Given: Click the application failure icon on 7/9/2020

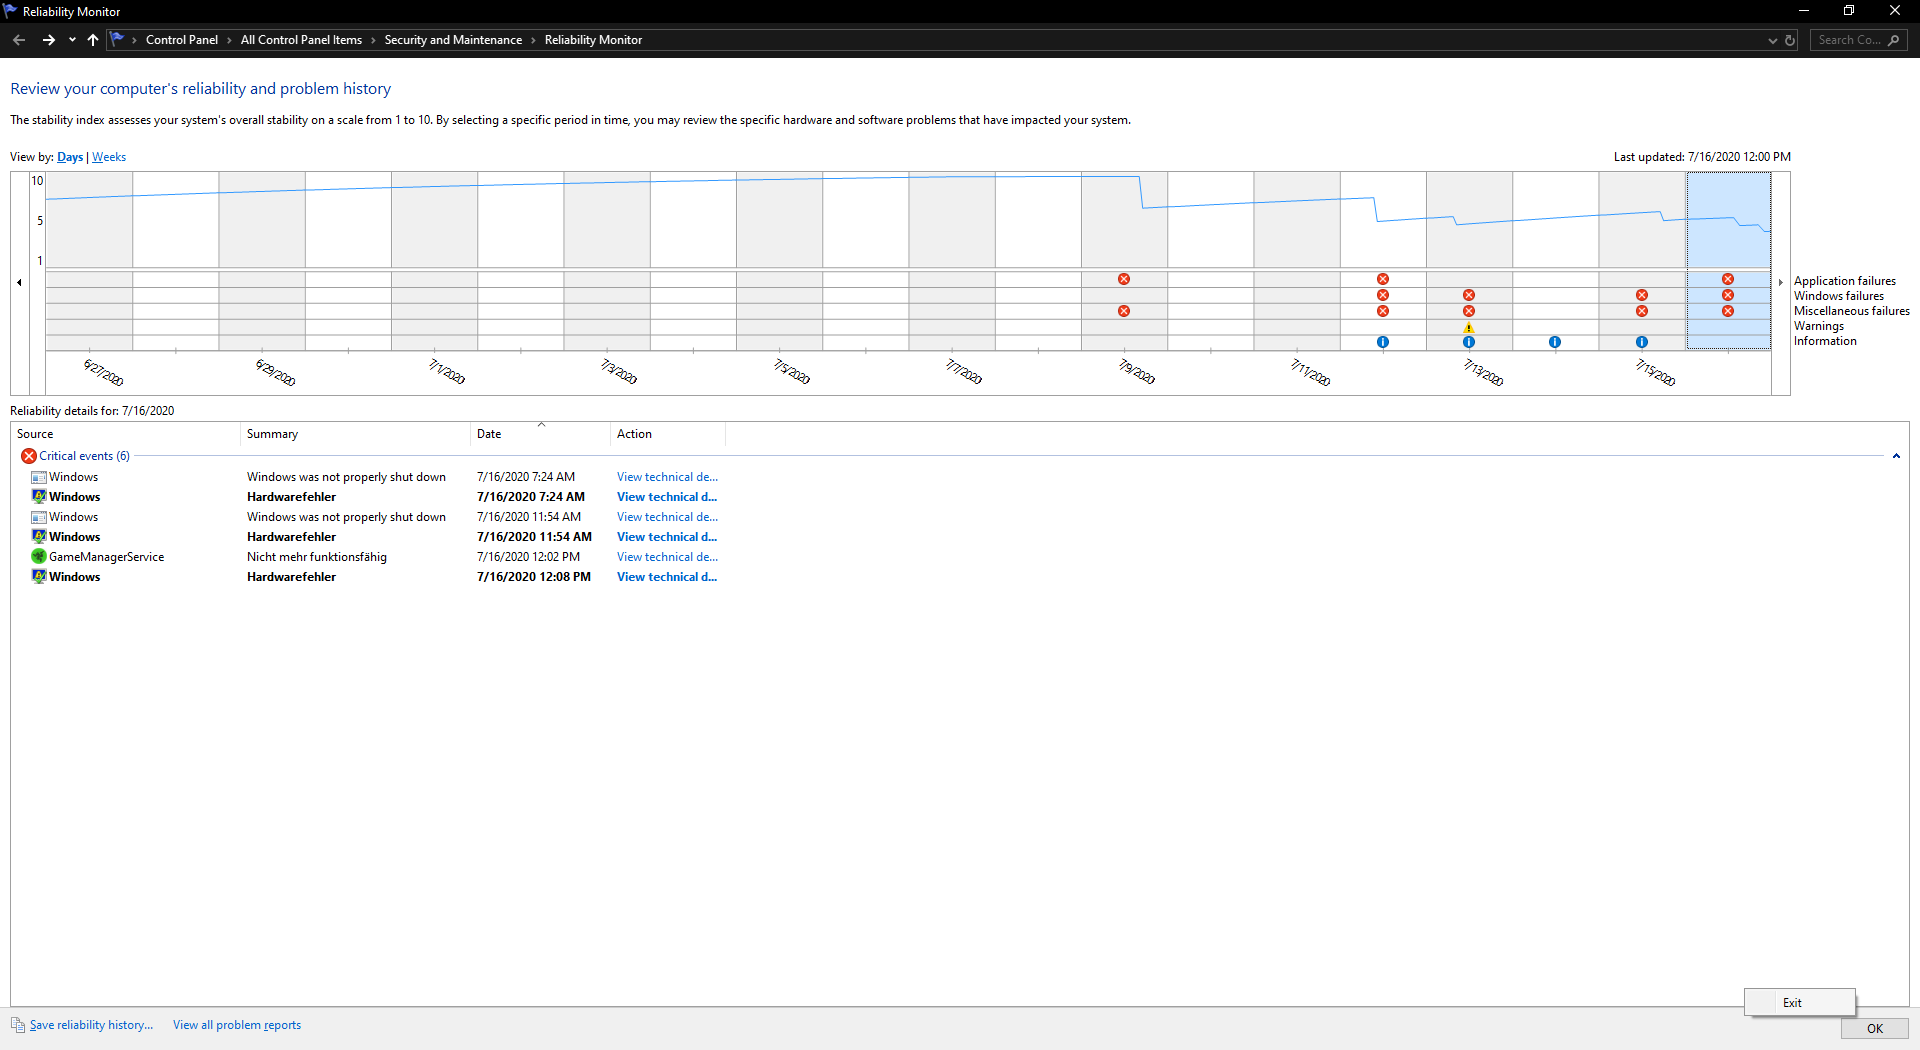Looking at the screenshot, I should tap(1124, 279).
